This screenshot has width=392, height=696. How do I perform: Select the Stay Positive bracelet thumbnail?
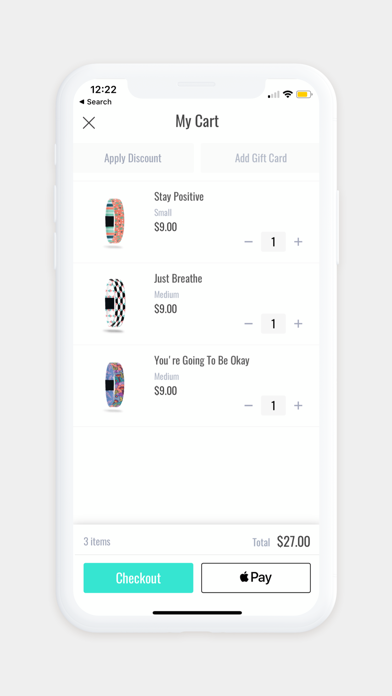pos(115,222)
